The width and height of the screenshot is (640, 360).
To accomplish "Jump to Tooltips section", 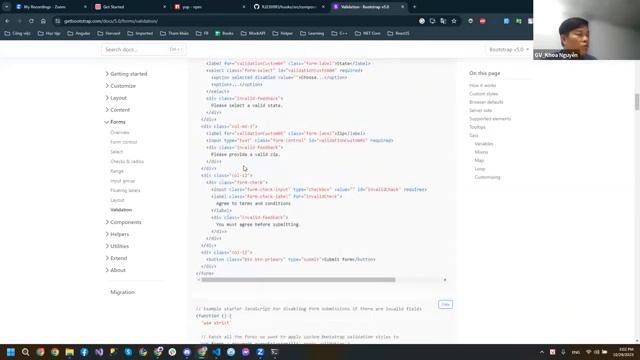I will pyautogui.click(x=477, y=127).
